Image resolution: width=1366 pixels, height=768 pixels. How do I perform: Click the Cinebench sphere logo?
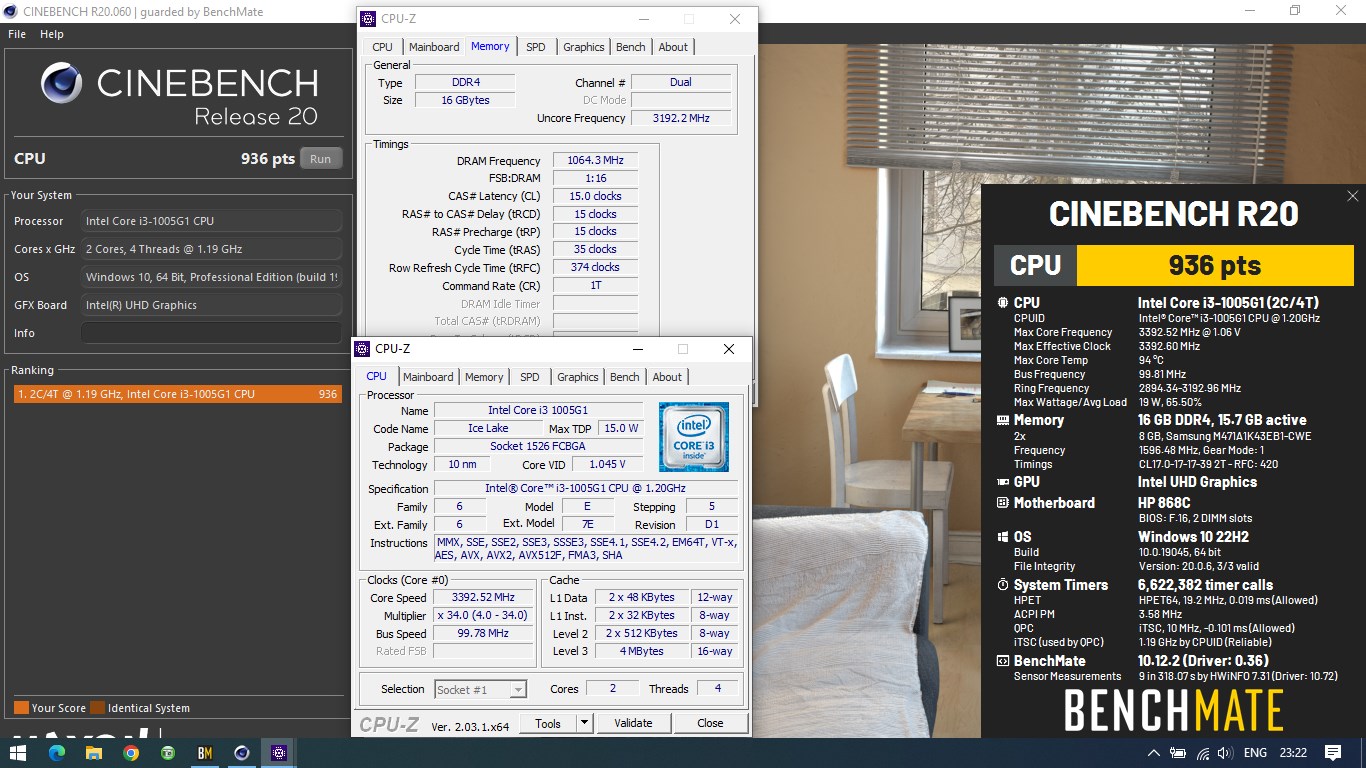coord(61,83)
